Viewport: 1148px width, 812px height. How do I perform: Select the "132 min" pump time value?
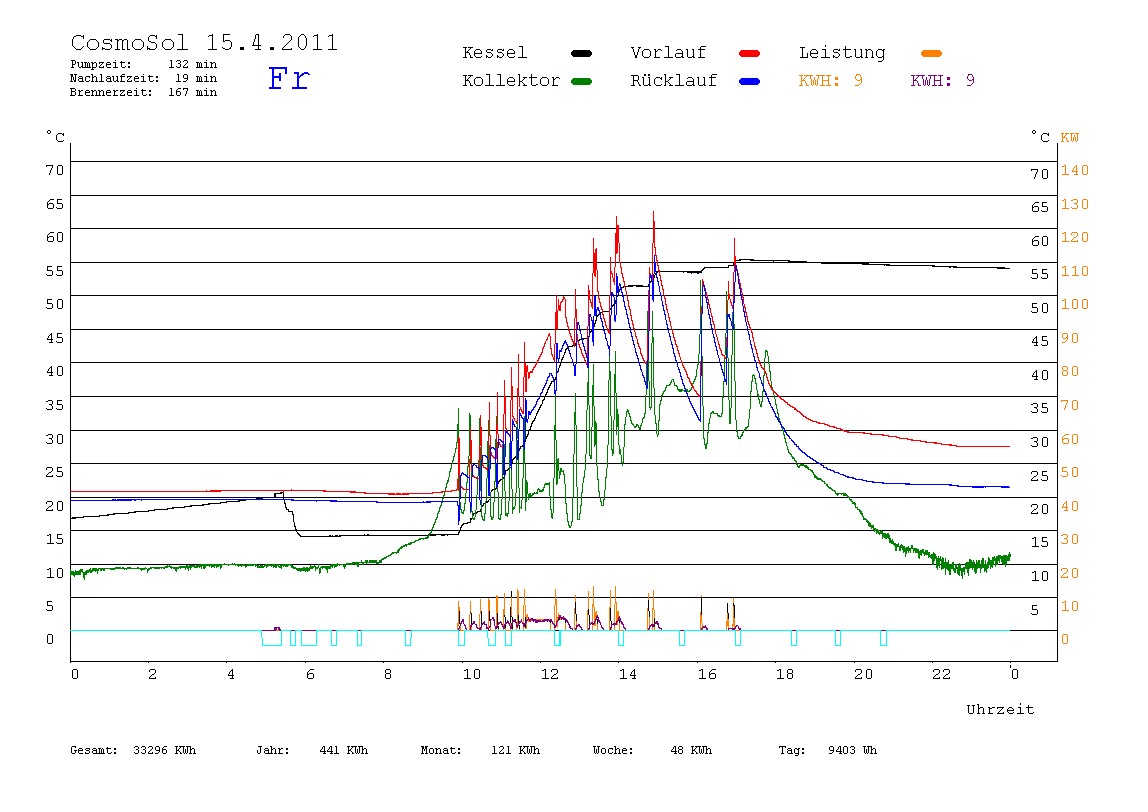tap(193, 64)
